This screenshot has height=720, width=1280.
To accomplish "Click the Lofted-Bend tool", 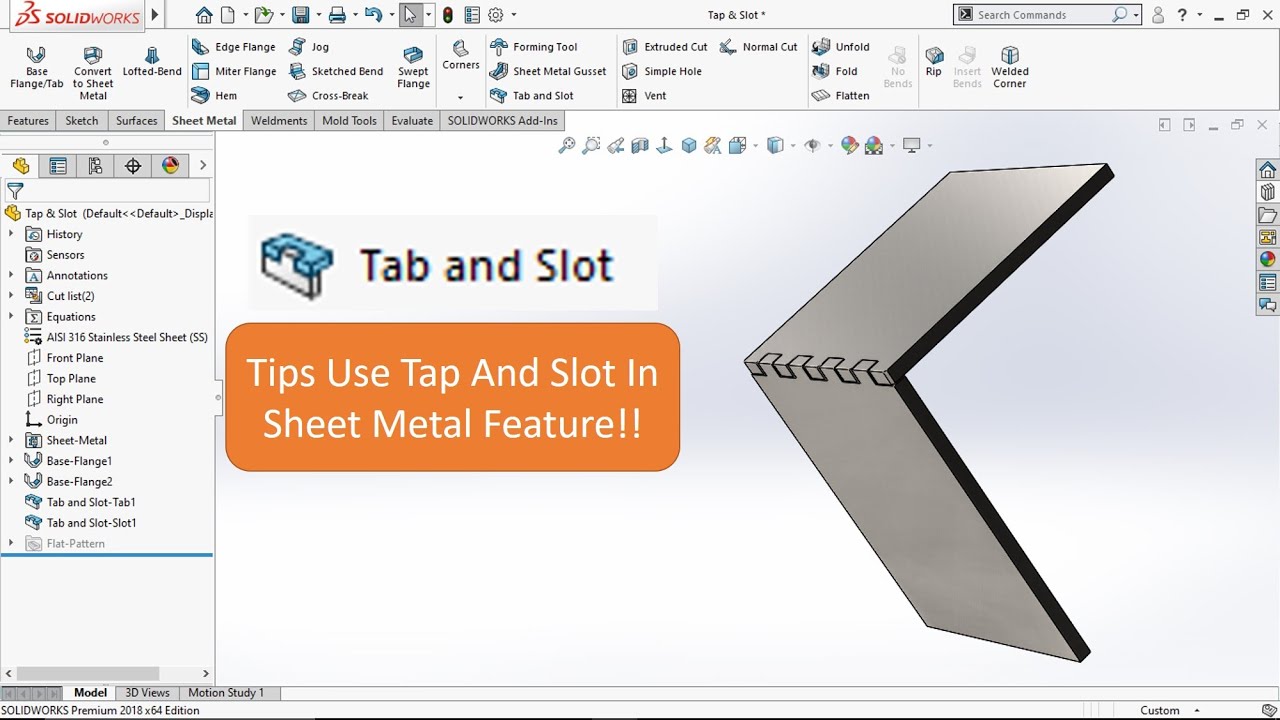I will (152, 62).
